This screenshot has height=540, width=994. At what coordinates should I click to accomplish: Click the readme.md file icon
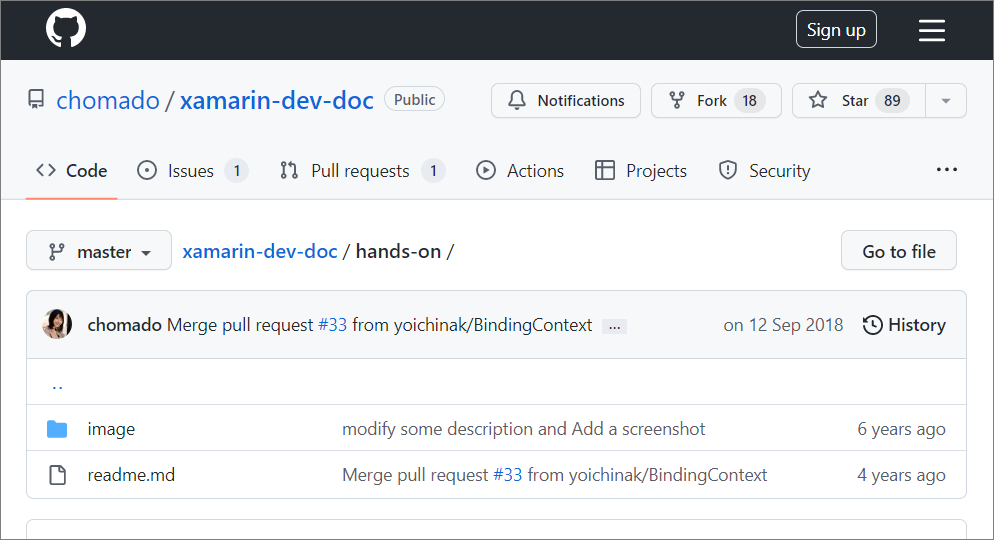pos(57,475)
